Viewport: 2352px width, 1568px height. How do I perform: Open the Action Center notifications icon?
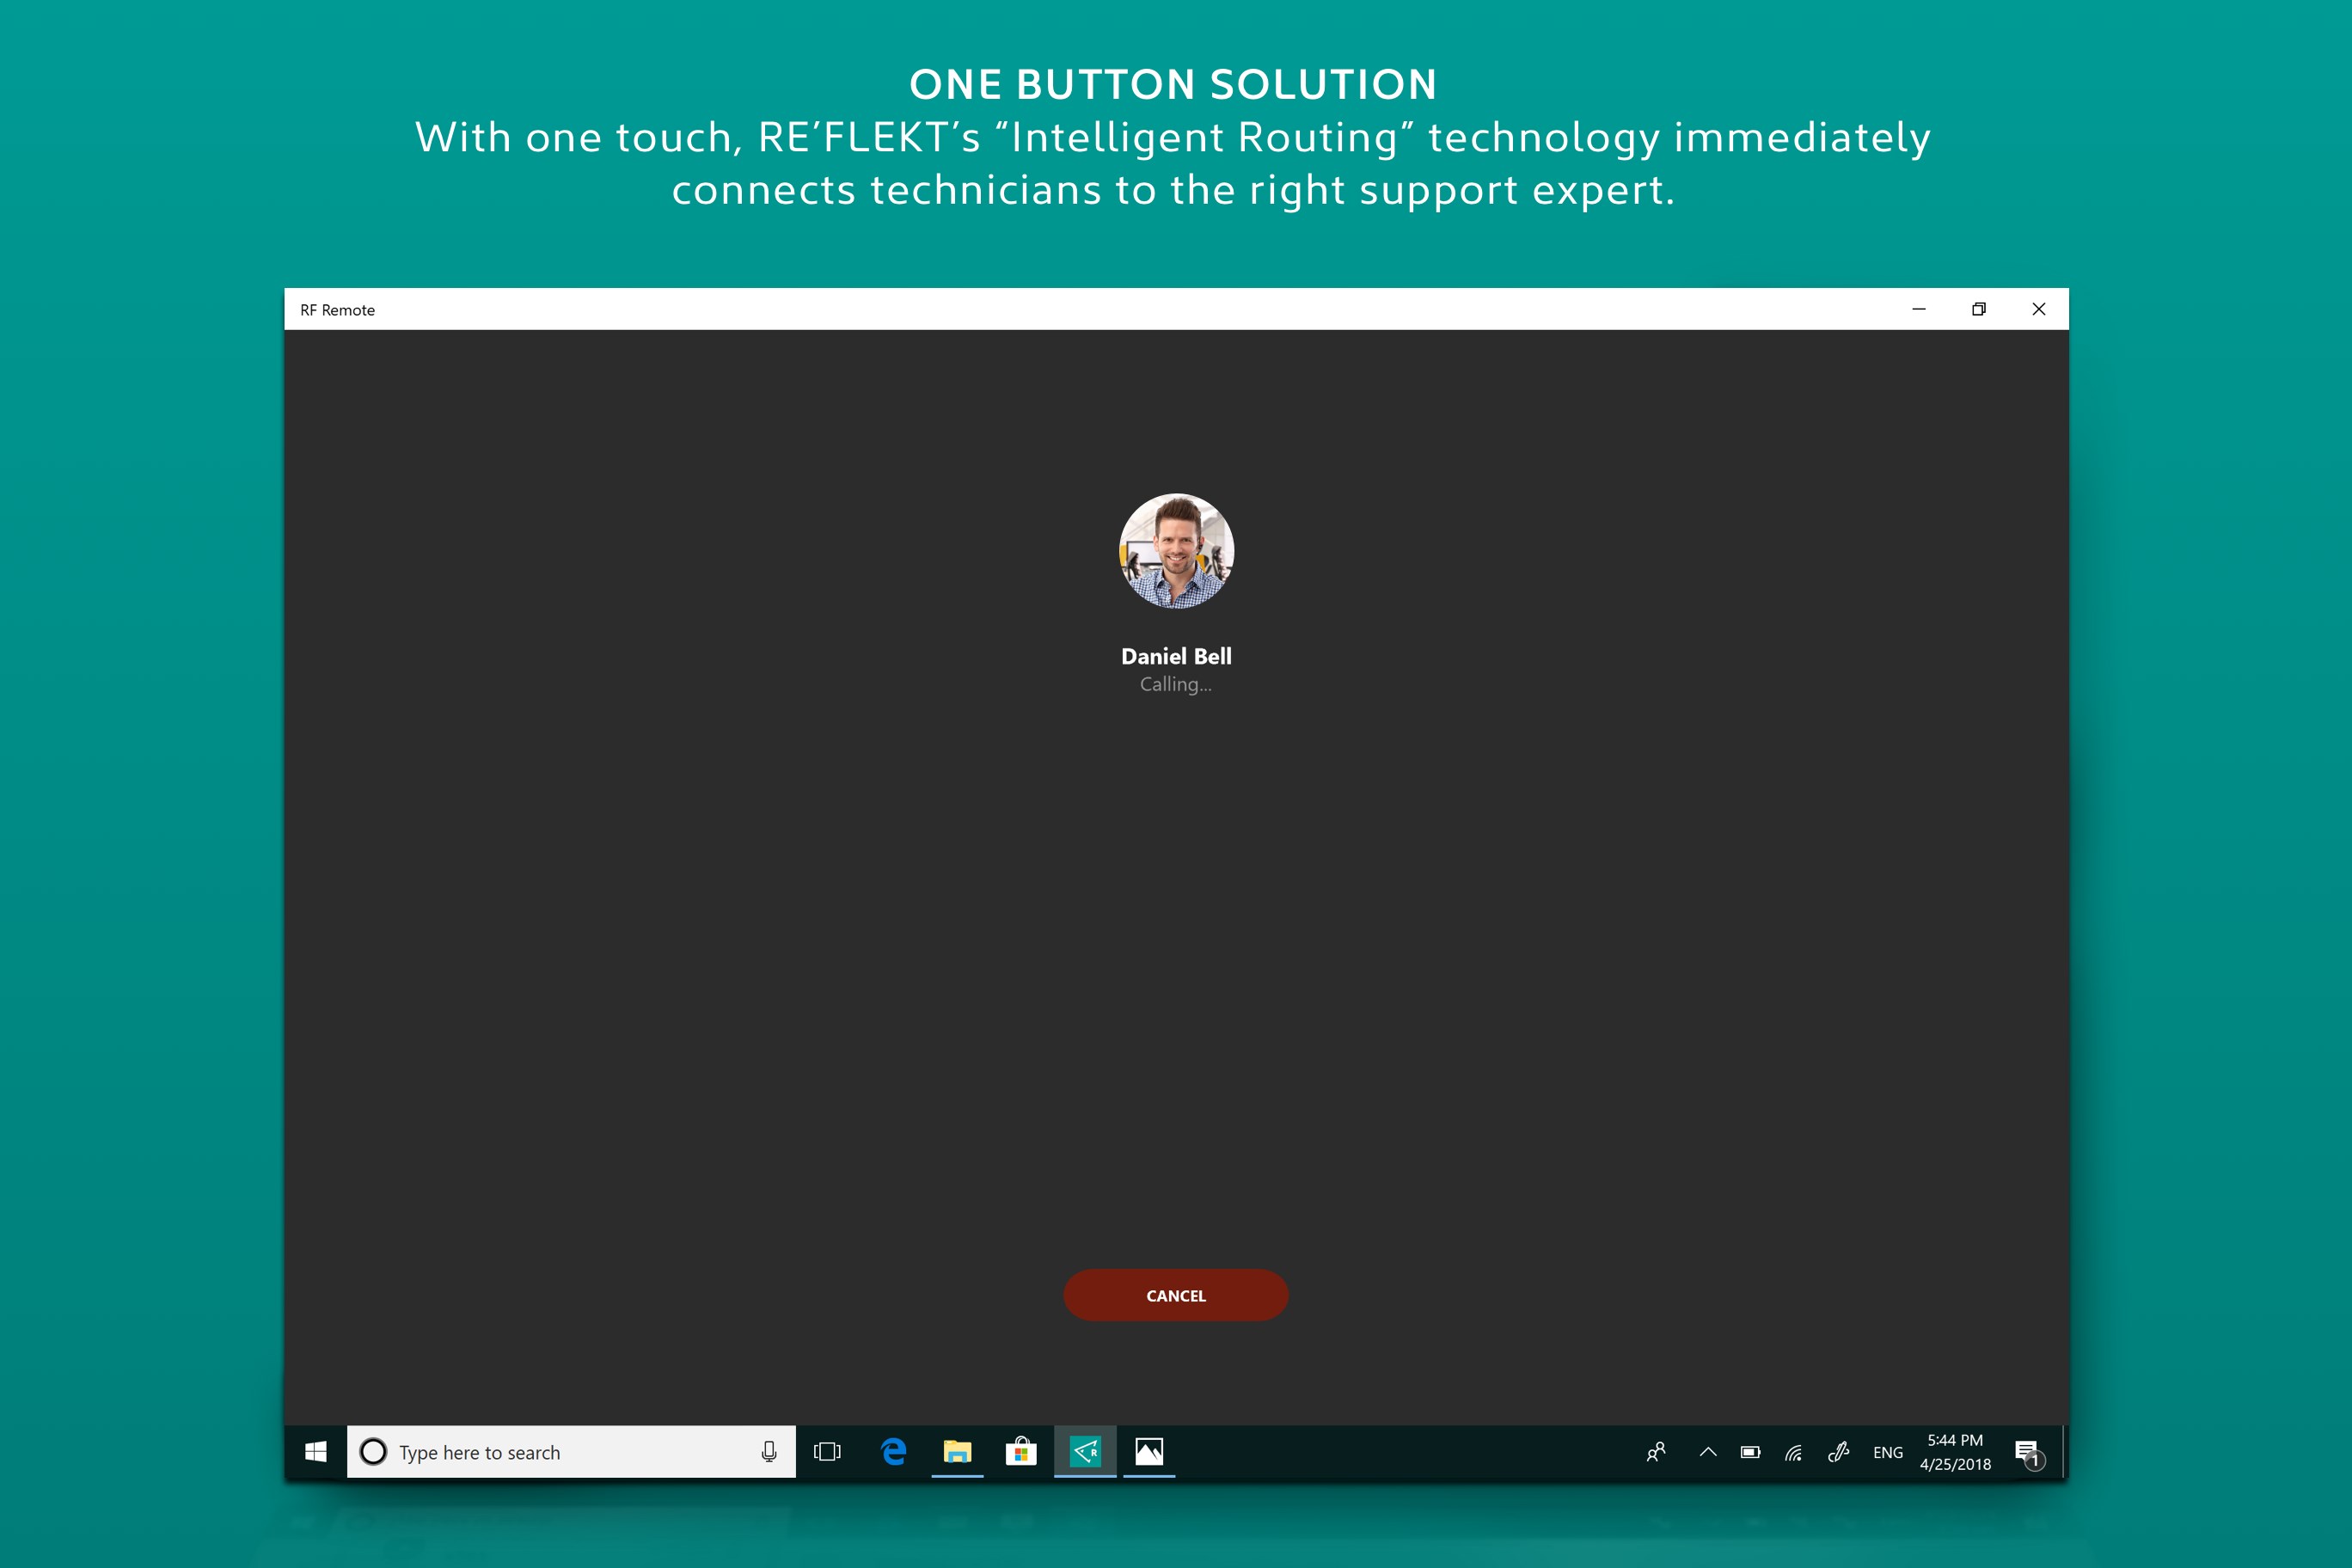[x=2027, y=1452]
